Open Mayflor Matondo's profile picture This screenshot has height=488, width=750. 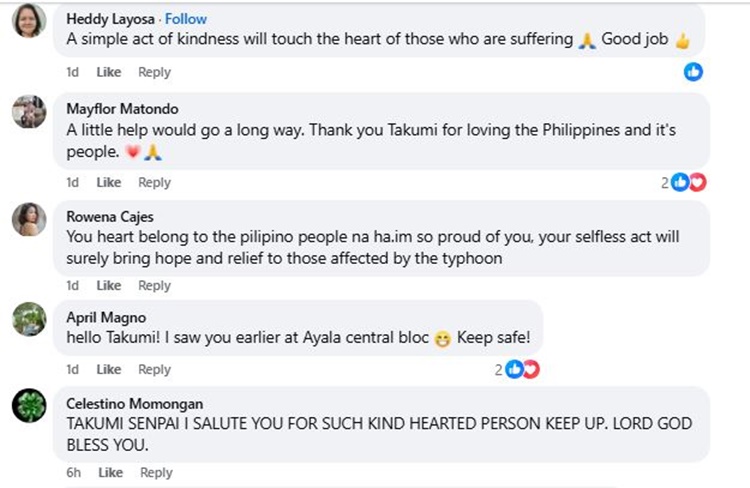point(29,112)
